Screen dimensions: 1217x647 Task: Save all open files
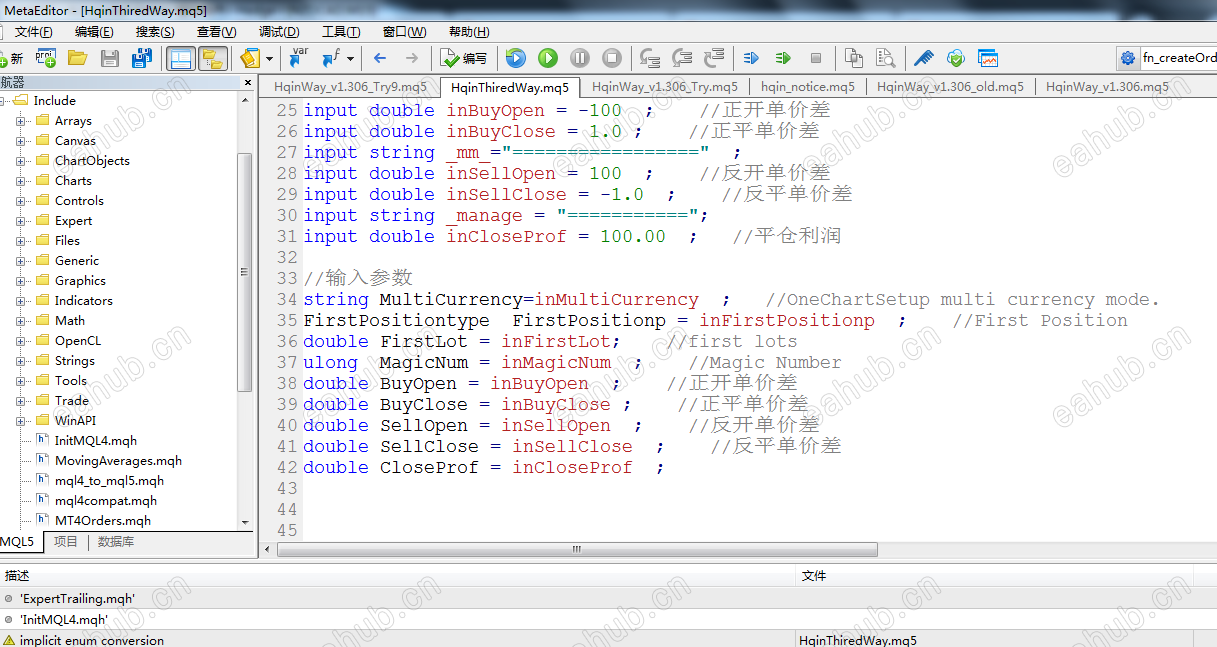(142, 58)
